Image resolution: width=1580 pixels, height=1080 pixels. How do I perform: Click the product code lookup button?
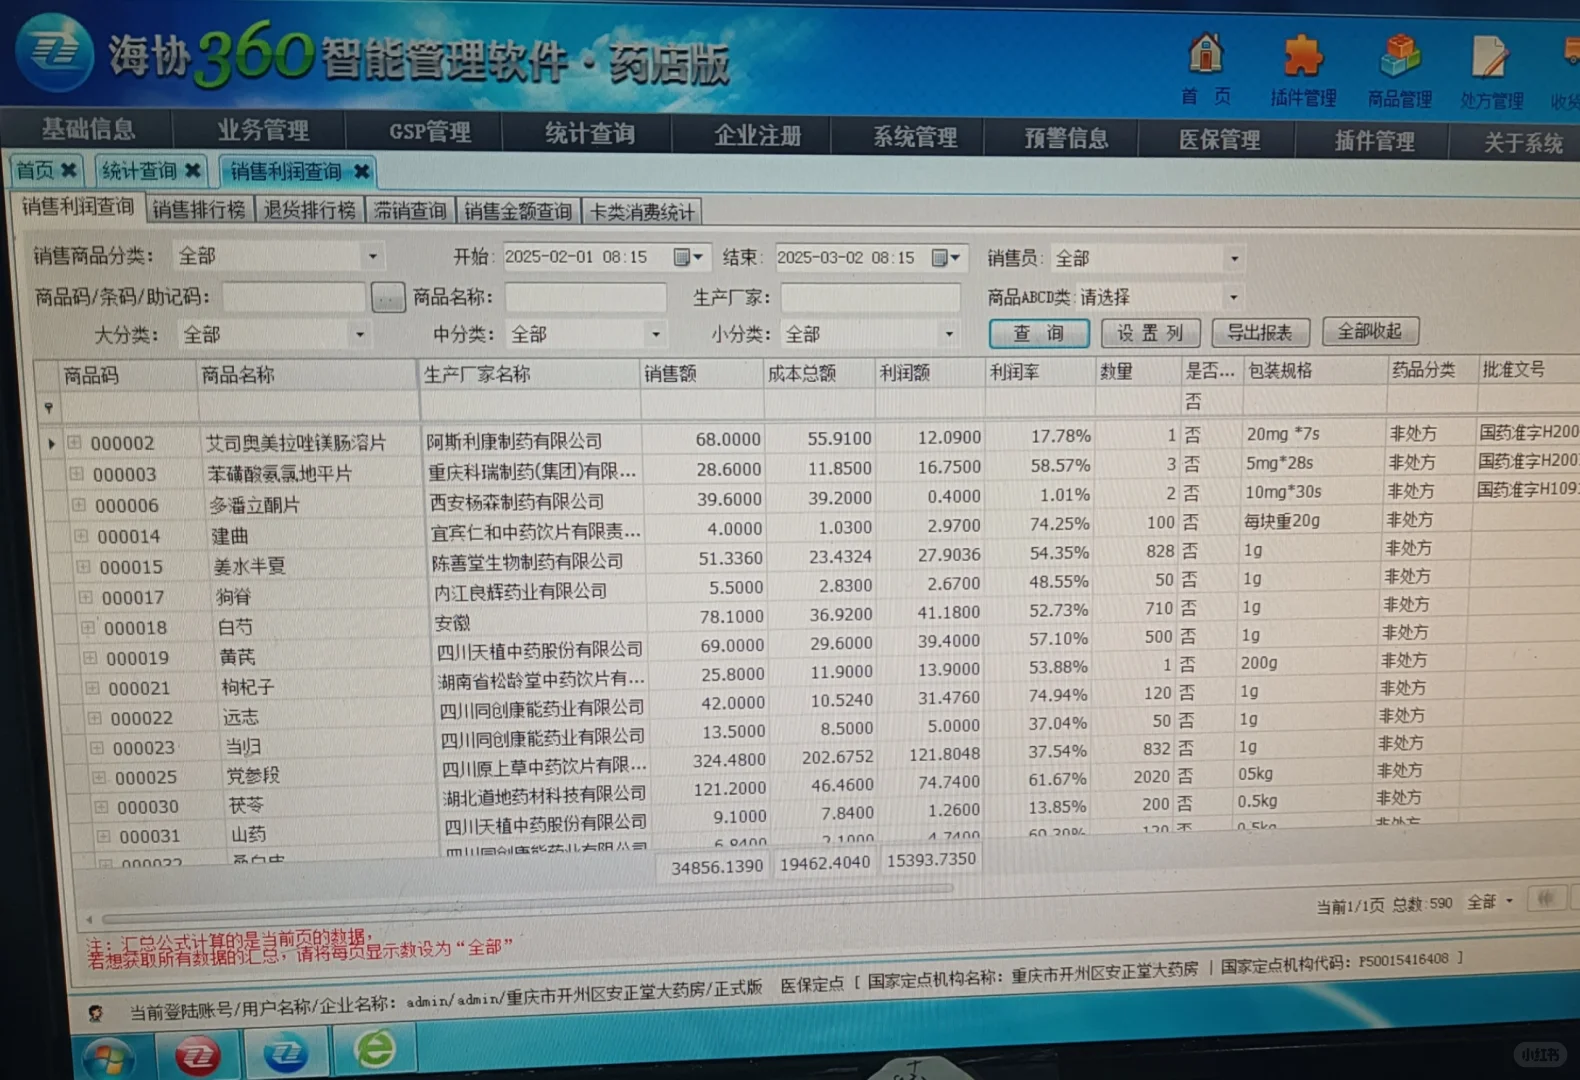387,297
